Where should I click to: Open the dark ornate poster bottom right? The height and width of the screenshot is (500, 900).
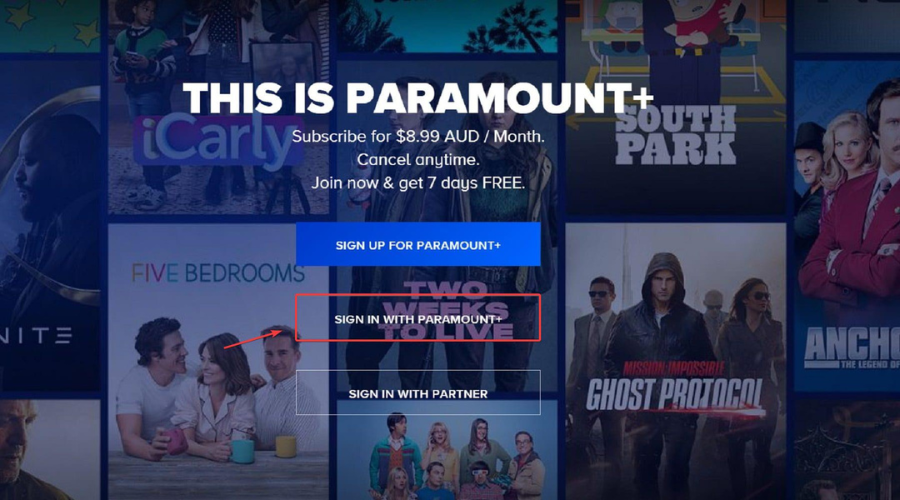pyautogui.click(x=847, y=451)
